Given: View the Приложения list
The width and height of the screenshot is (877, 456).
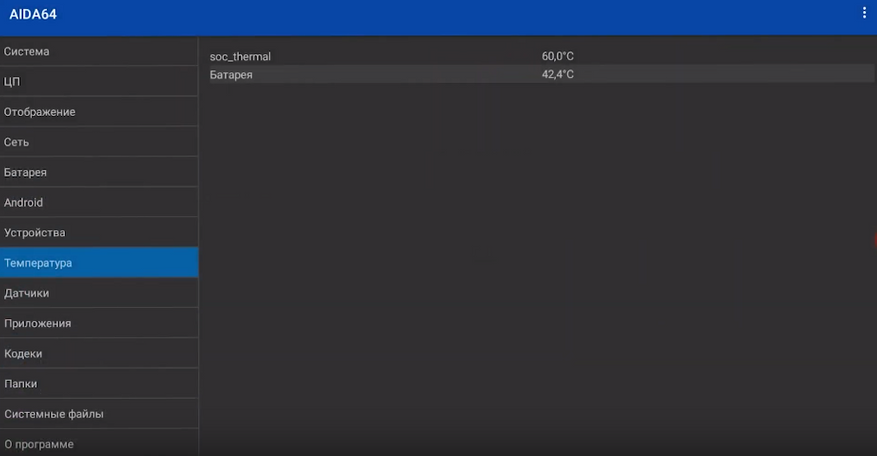Looking at the screenshot, I should 99,323.
